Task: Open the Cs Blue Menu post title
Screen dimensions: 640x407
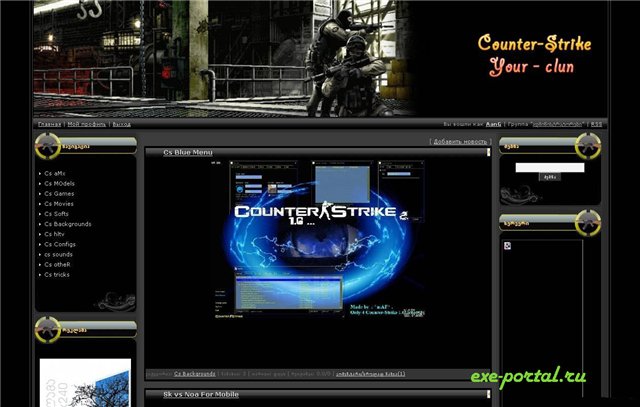Action: coord(188,152)
